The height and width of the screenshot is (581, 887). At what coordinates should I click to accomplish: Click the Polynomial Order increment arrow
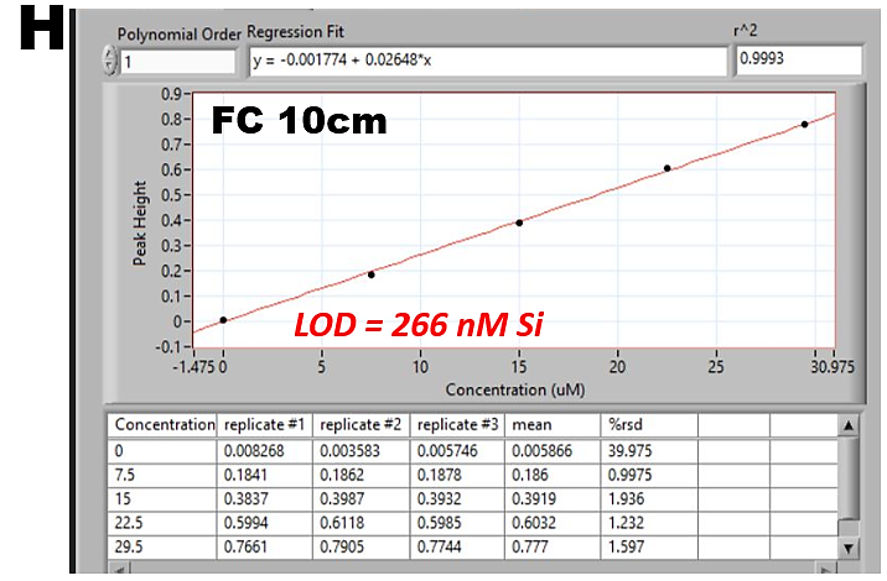(x=110, y=55)
